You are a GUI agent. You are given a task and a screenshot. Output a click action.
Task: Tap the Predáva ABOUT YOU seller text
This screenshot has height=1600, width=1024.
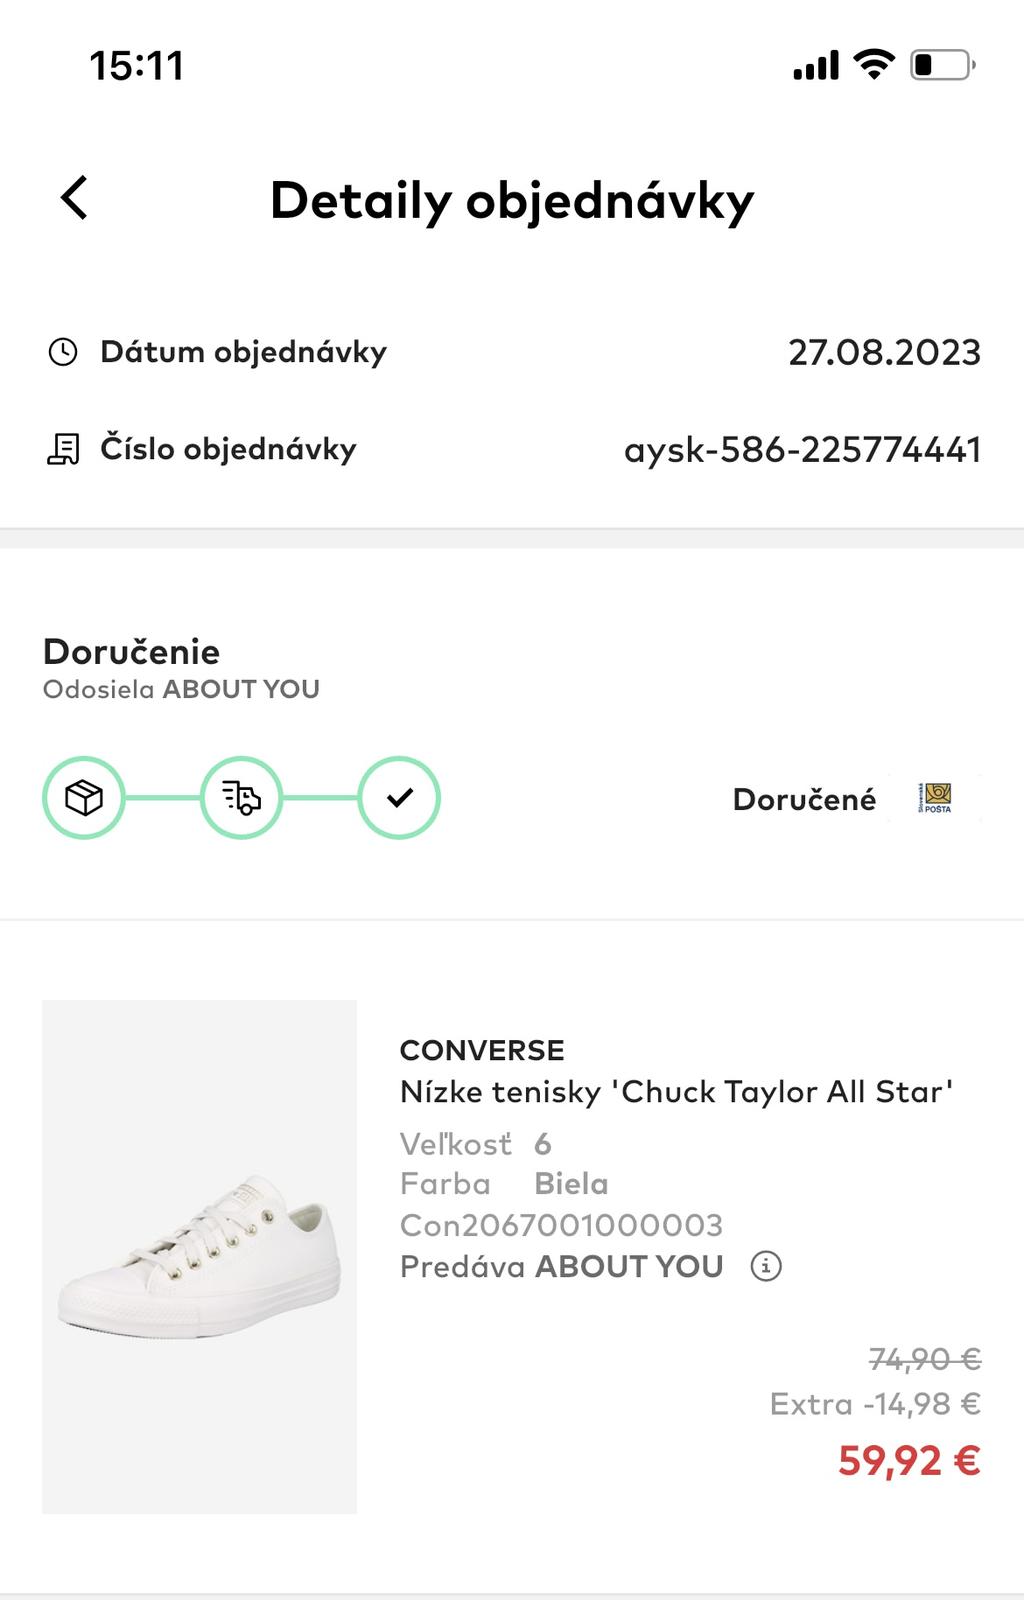(x=561, y=1266)
